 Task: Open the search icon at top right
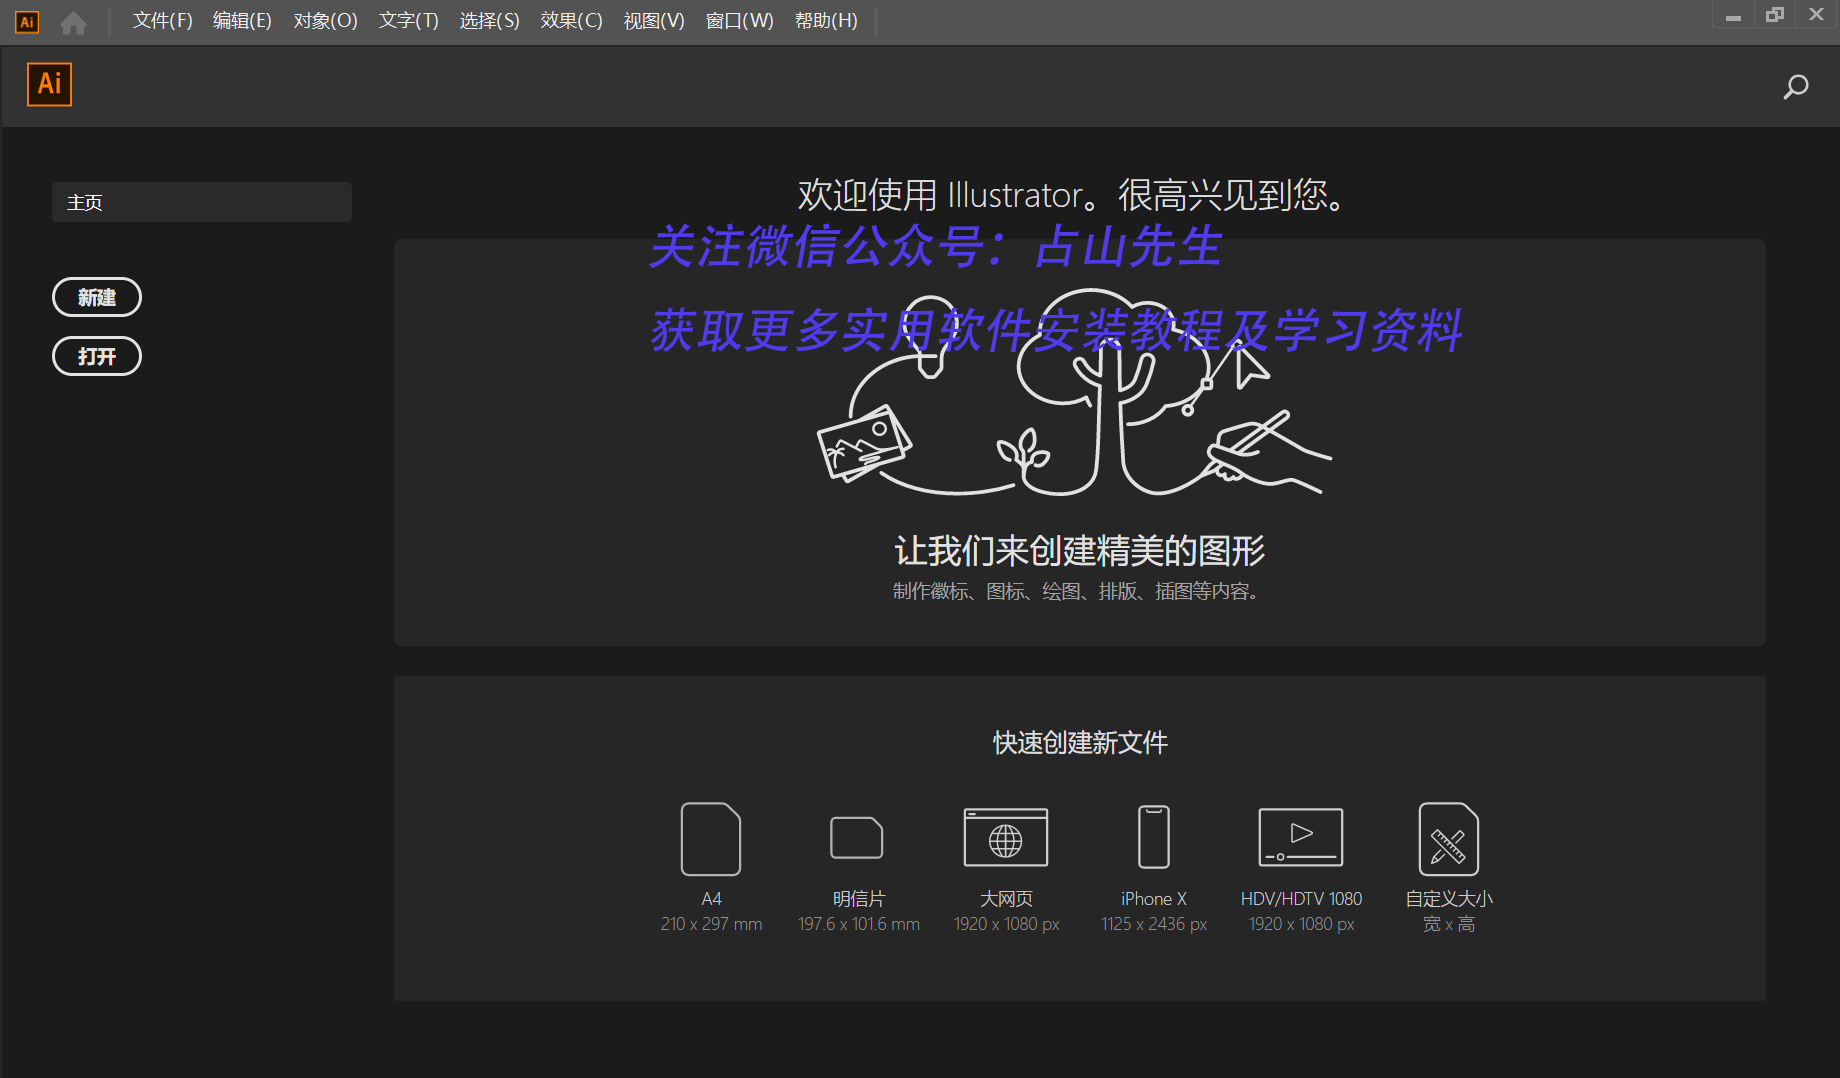pyautogui.click(x=1795, y=87)
